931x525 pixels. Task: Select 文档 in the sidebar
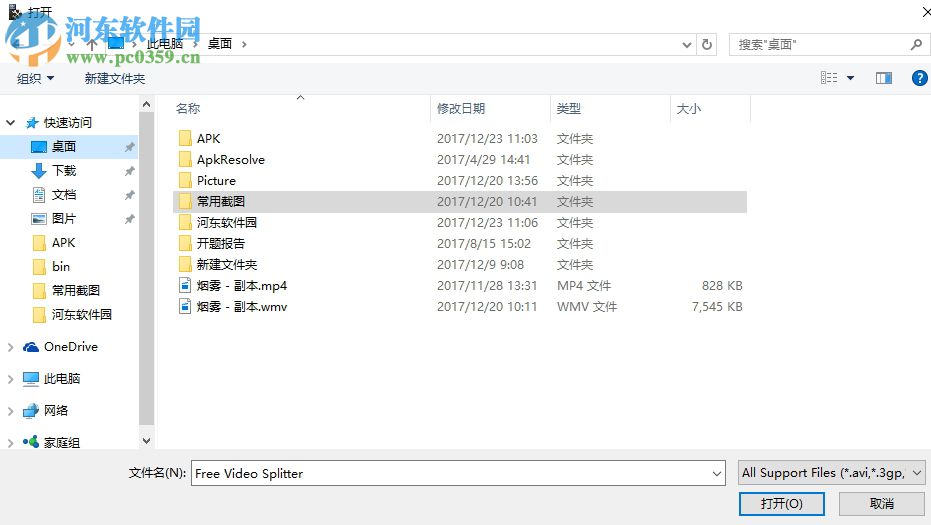(x=64, y=195)
